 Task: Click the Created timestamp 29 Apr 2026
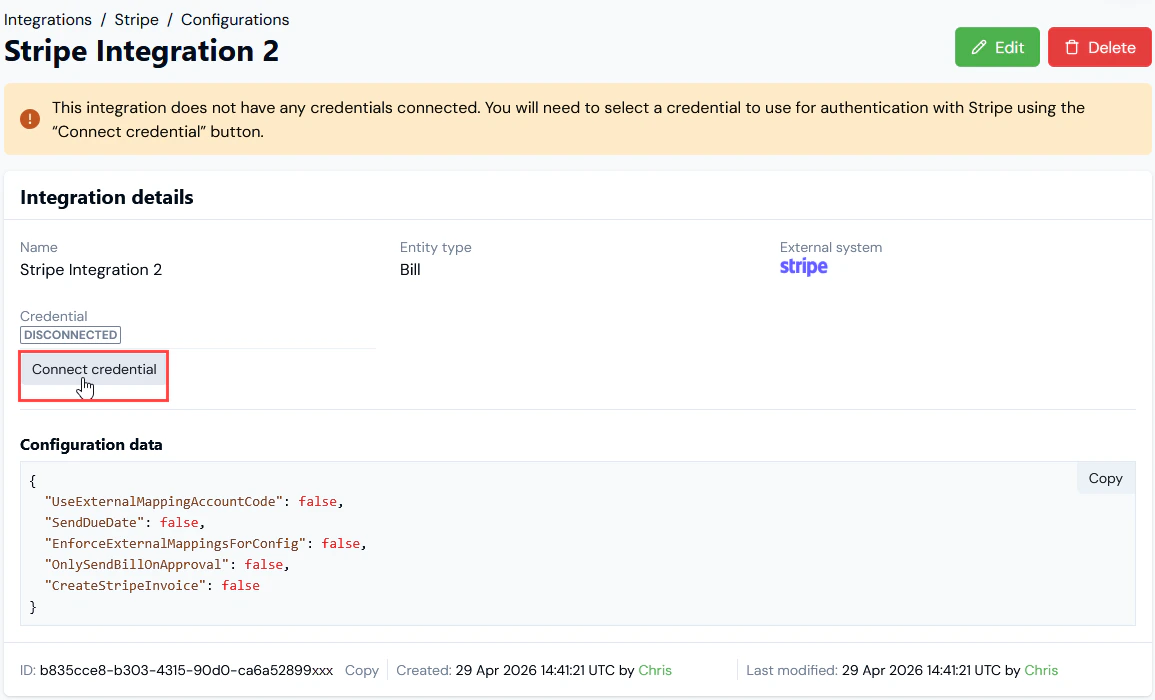535,671
